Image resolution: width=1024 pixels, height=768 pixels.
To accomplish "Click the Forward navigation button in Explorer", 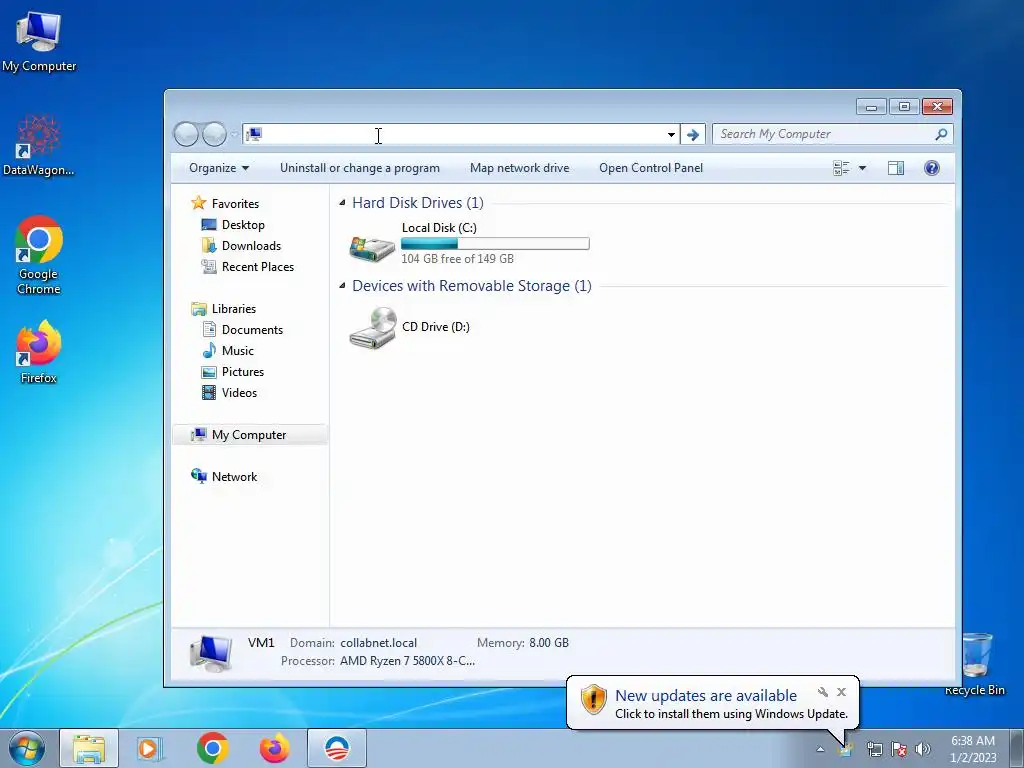I will pos(214,135).
